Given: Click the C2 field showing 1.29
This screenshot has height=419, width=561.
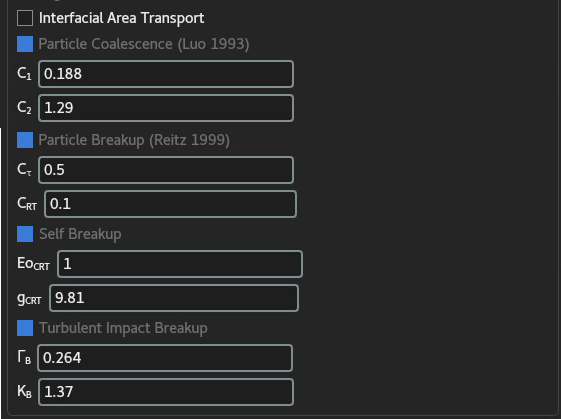Looking at the screenshot, I should coord(166,108).
